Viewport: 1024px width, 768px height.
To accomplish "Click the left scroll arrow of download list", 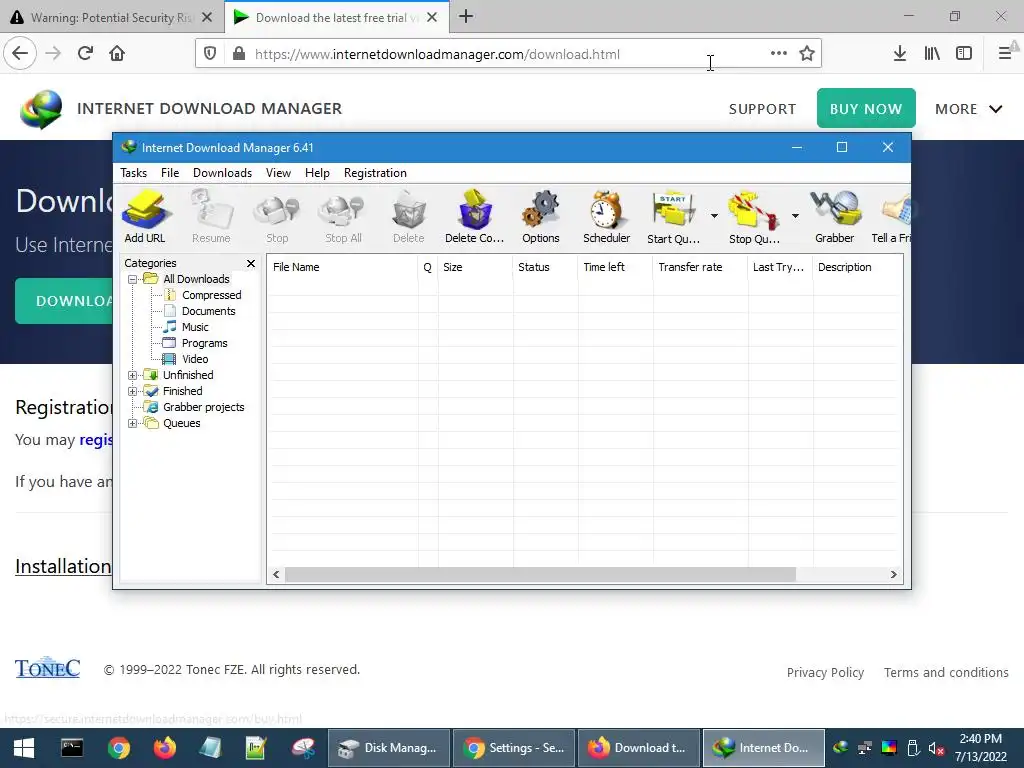I will tap(276, 575).
